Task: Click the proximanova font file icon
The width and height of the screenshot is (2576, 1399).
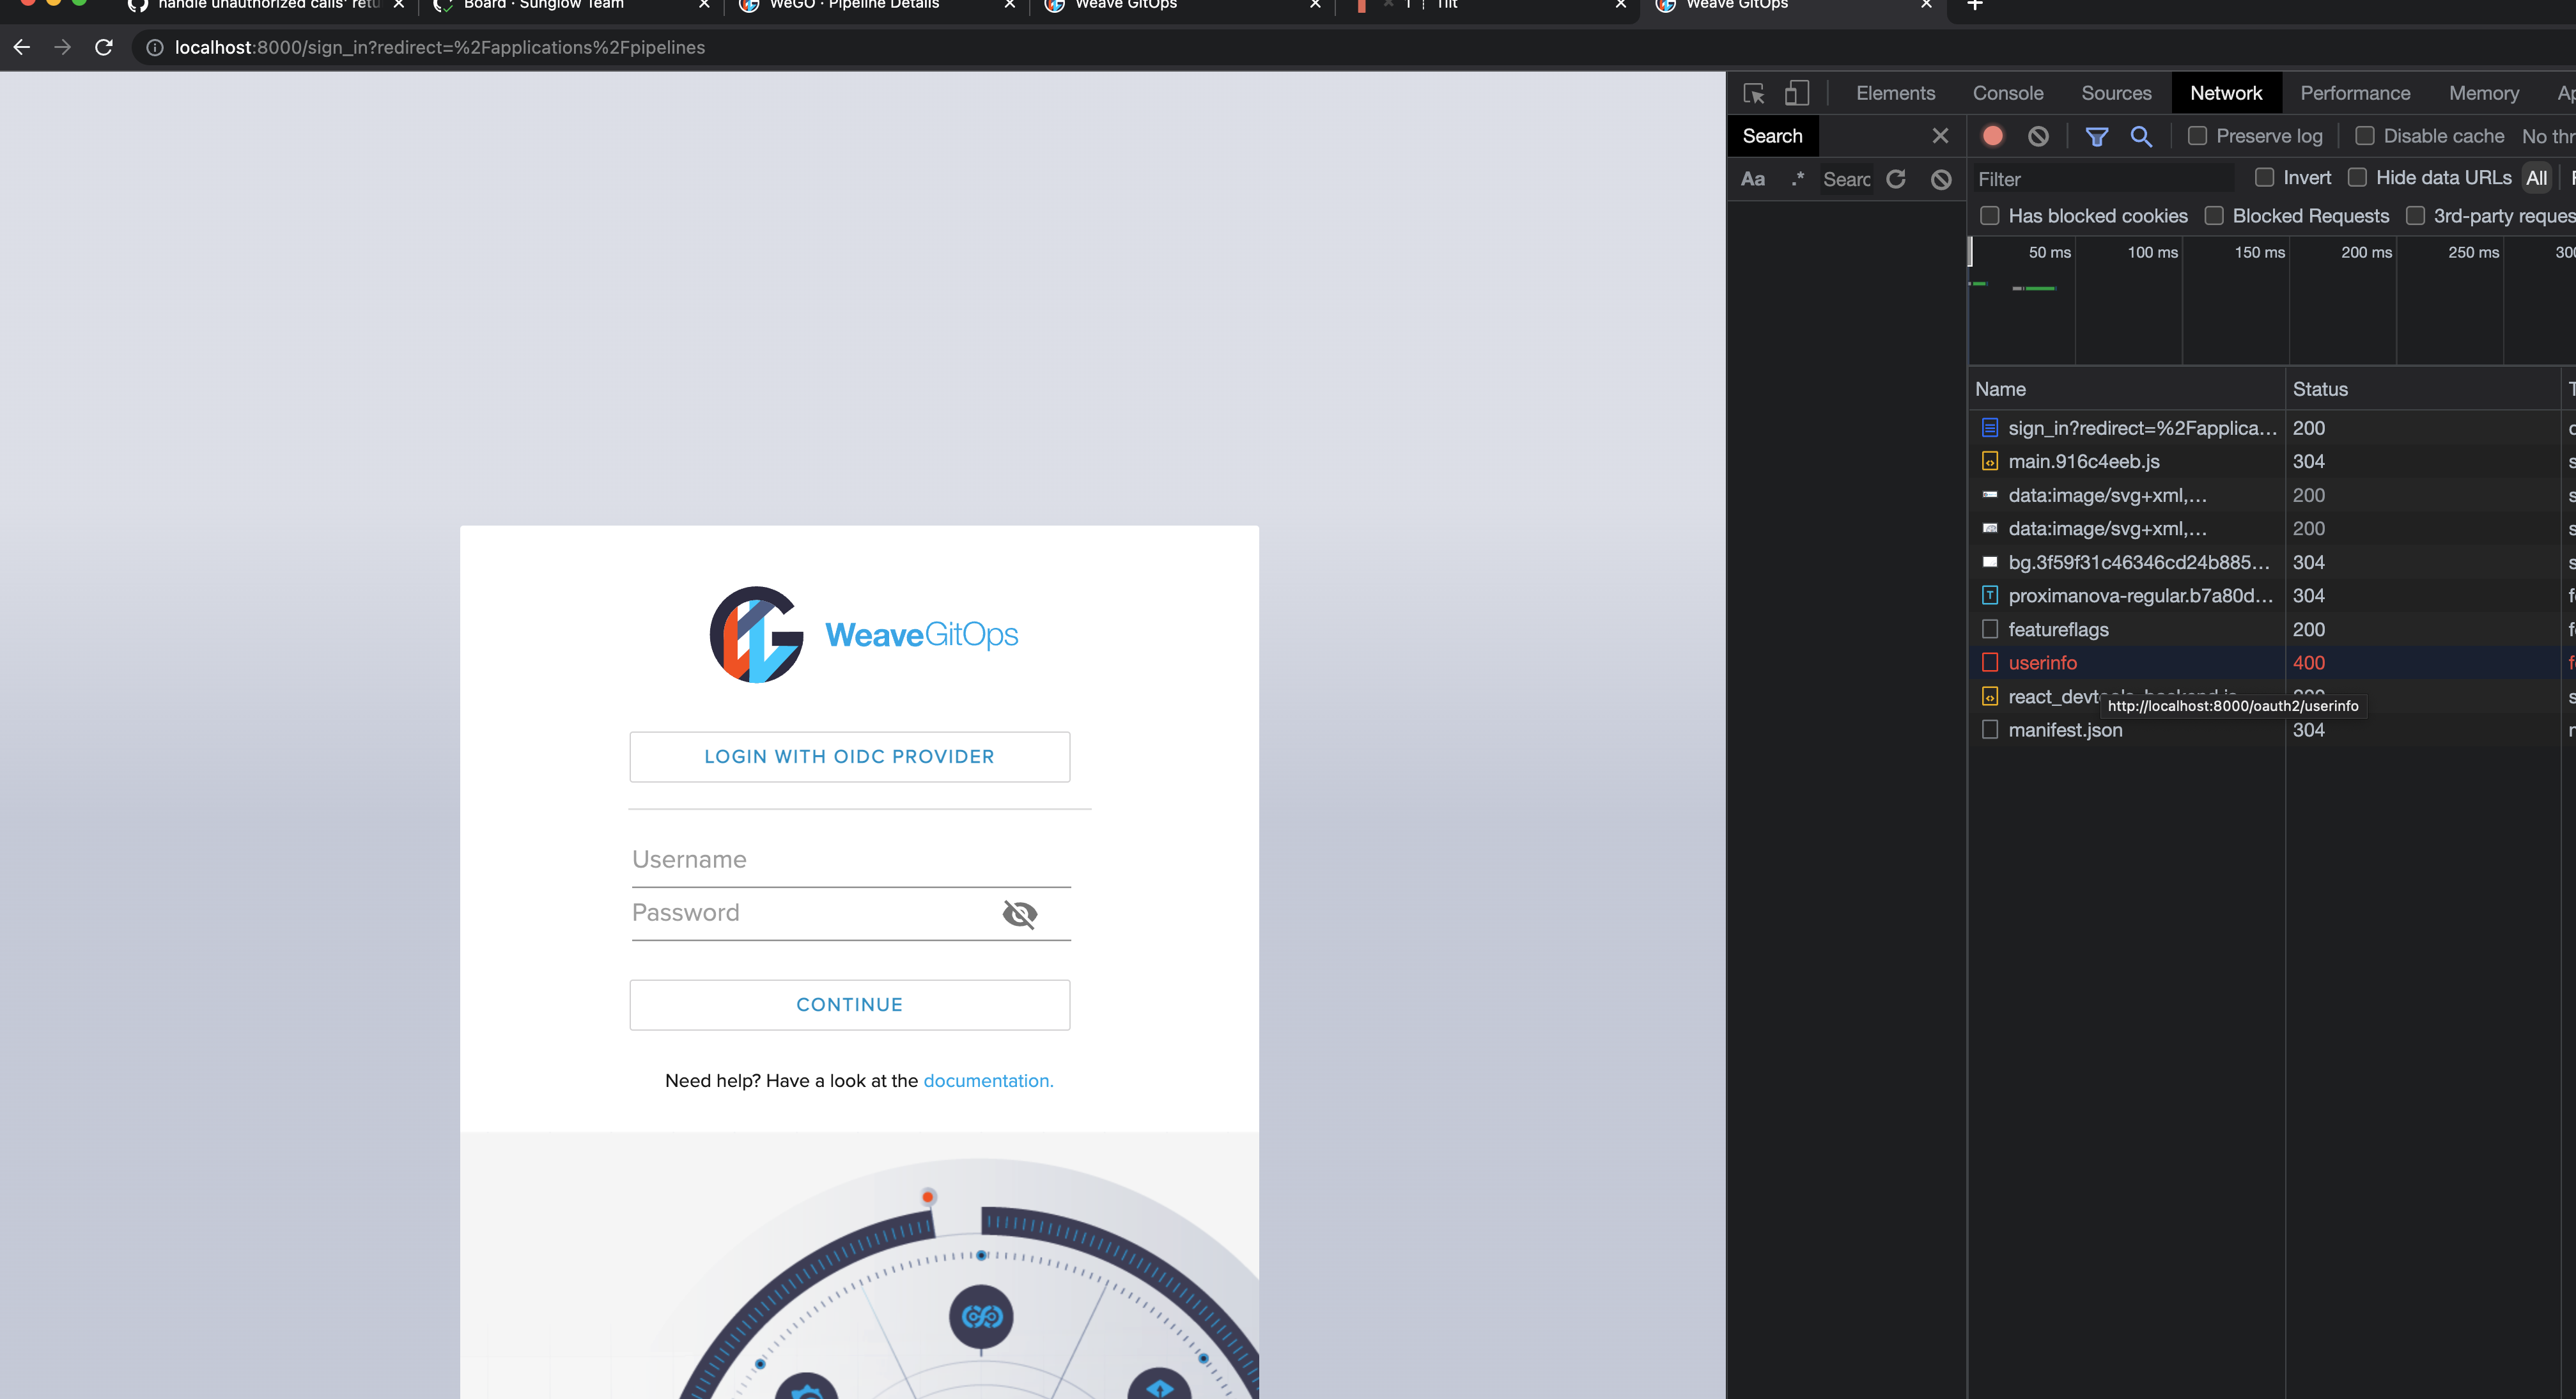Action: pyautogui.click(x=1990, y=595)
